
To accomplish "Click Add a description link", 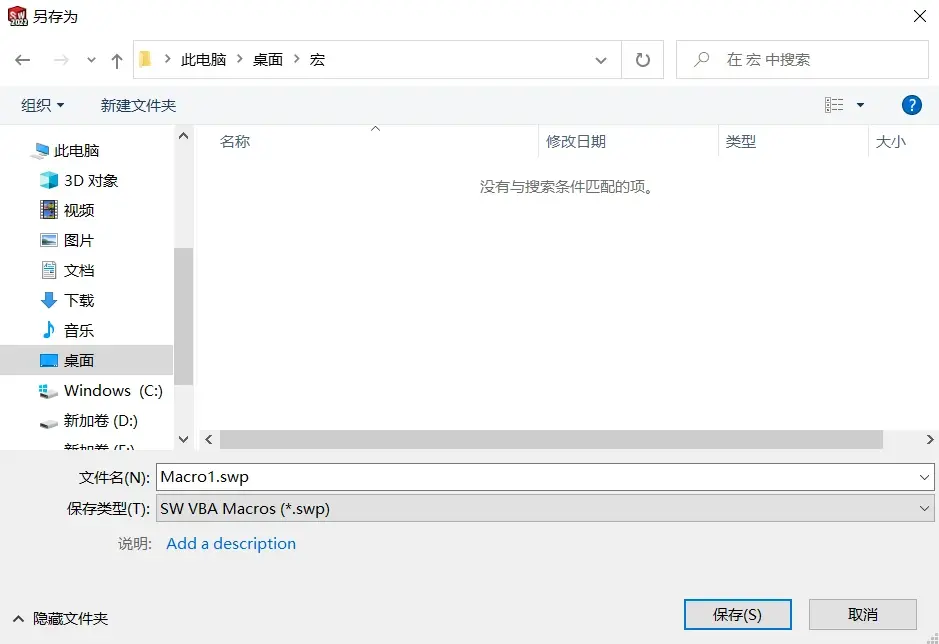I will click(x=231, y=543).
